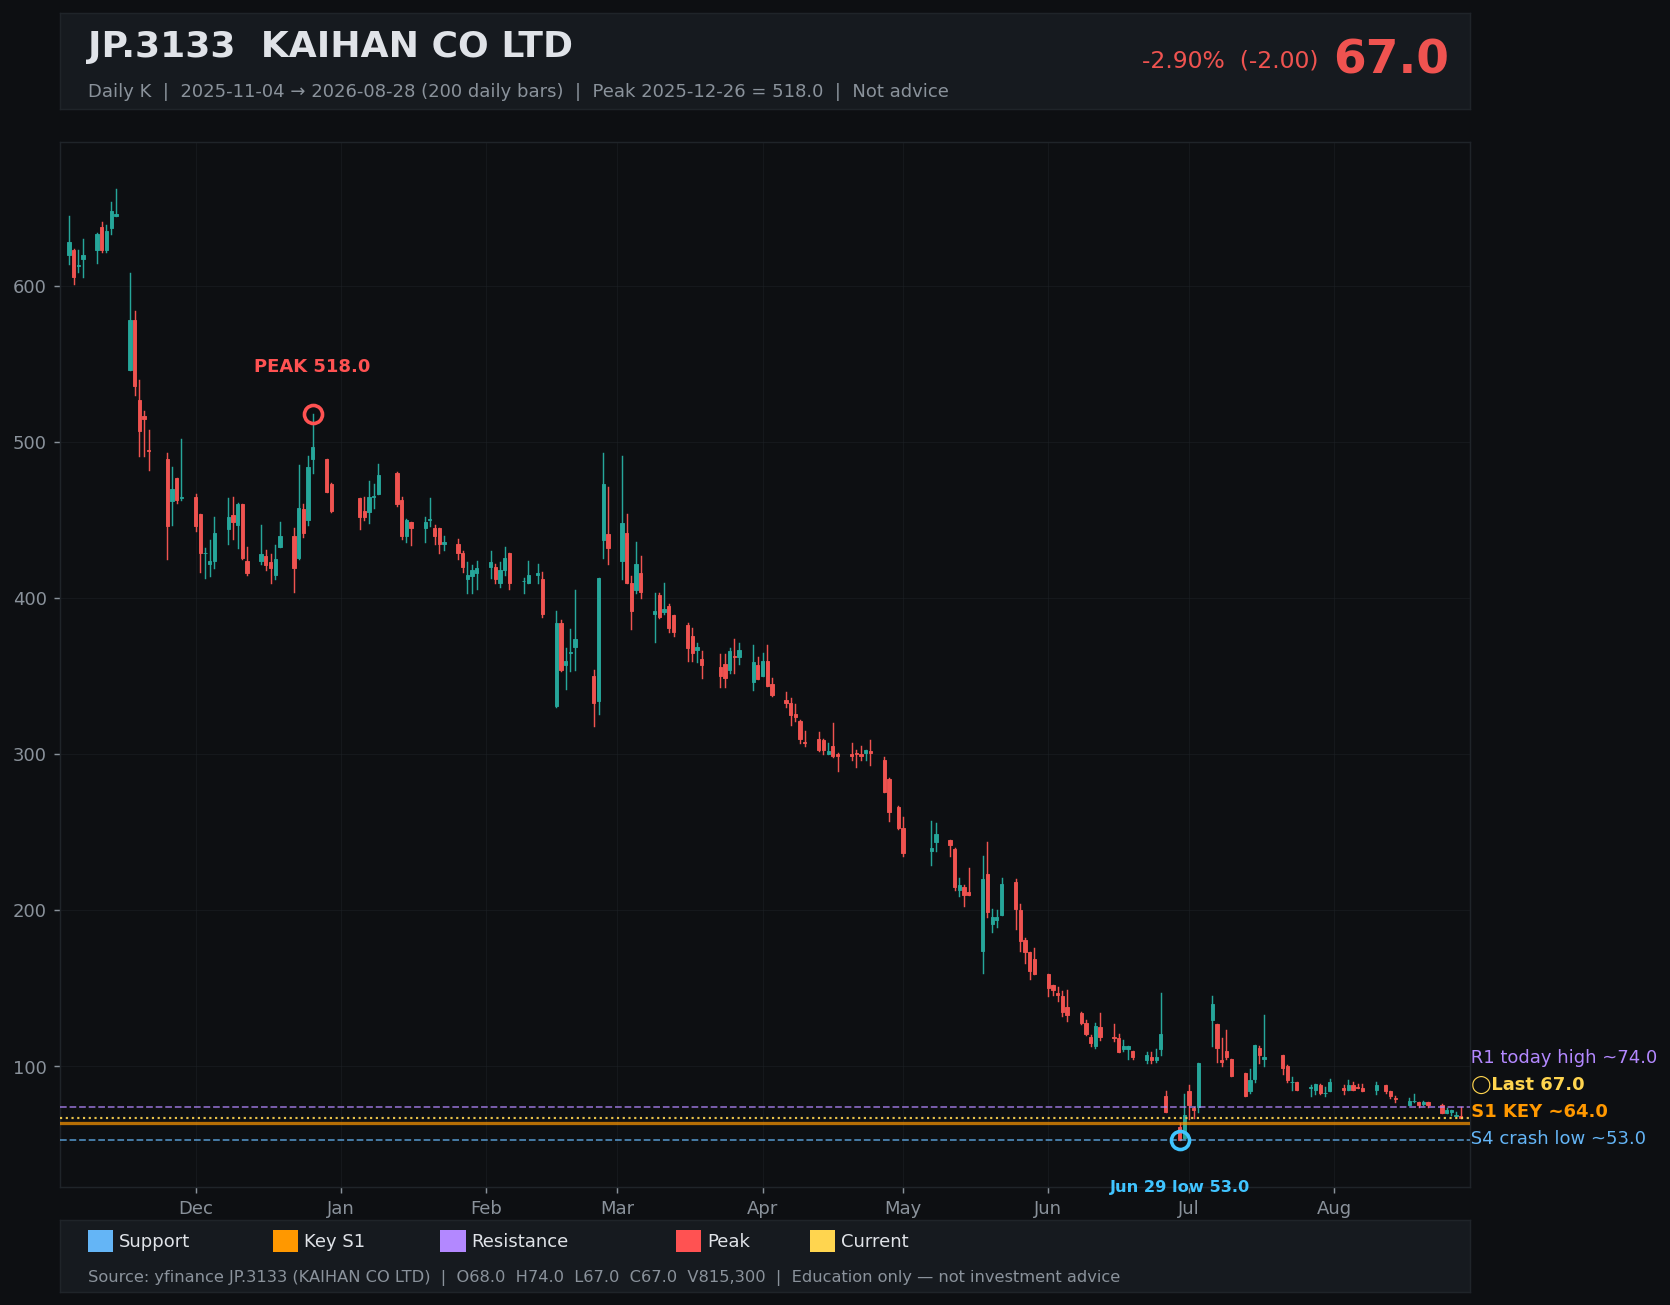The width and height of the screenshot is (1670, 1305).
Task: Click the 'Key S1' legend label
Action: pos(334,1241)
